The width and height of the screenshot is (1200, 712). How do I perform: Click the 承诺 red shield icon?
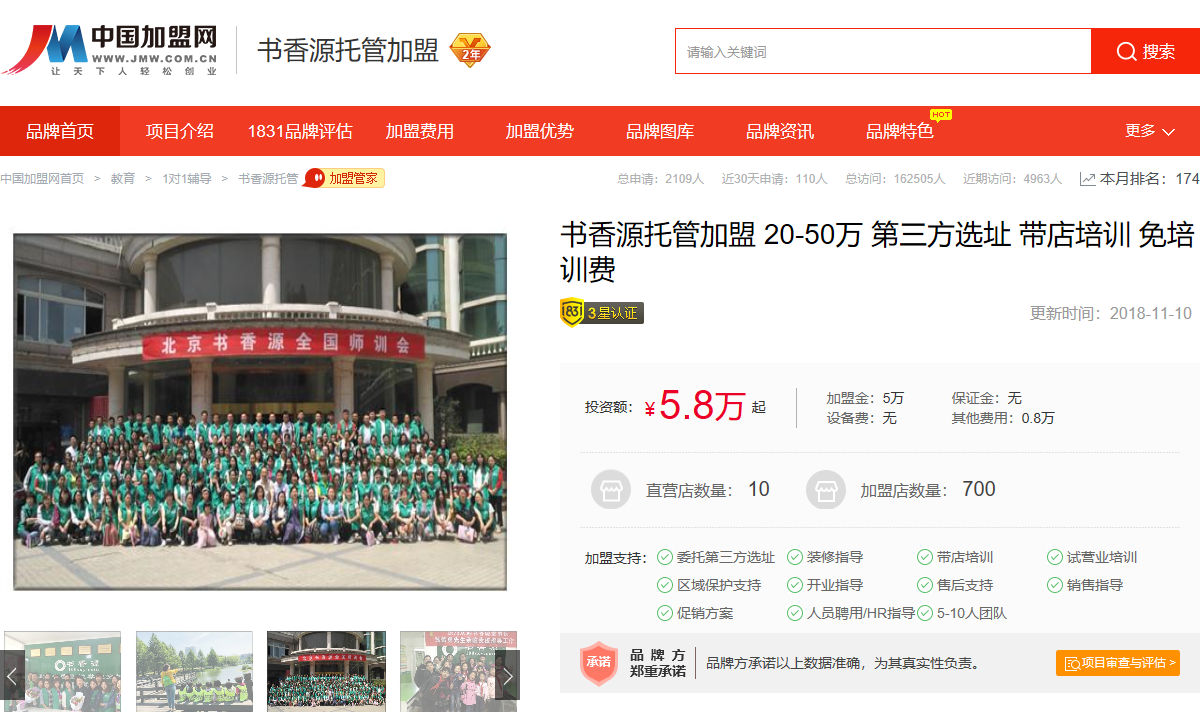(599, 663)
